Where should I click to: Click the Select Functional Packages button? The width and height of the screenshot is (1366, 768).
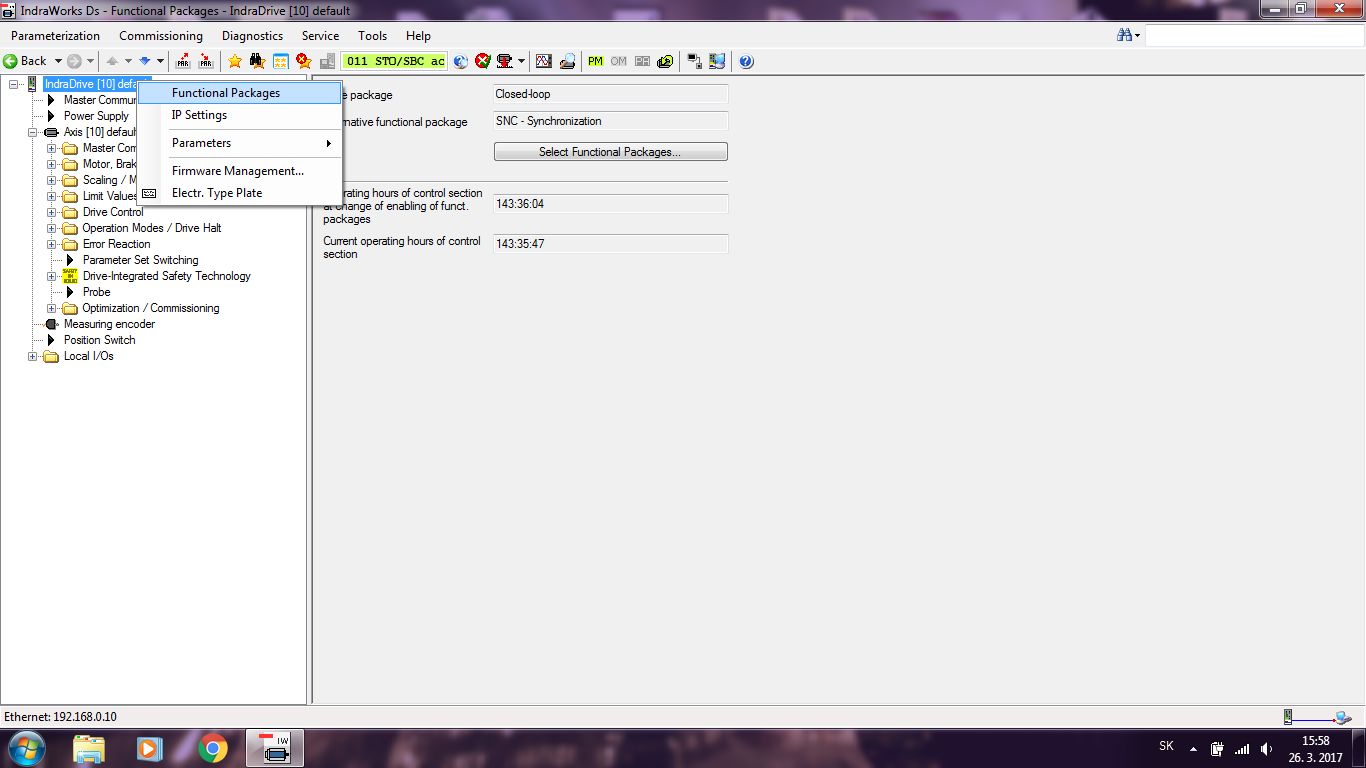point(610,152)
